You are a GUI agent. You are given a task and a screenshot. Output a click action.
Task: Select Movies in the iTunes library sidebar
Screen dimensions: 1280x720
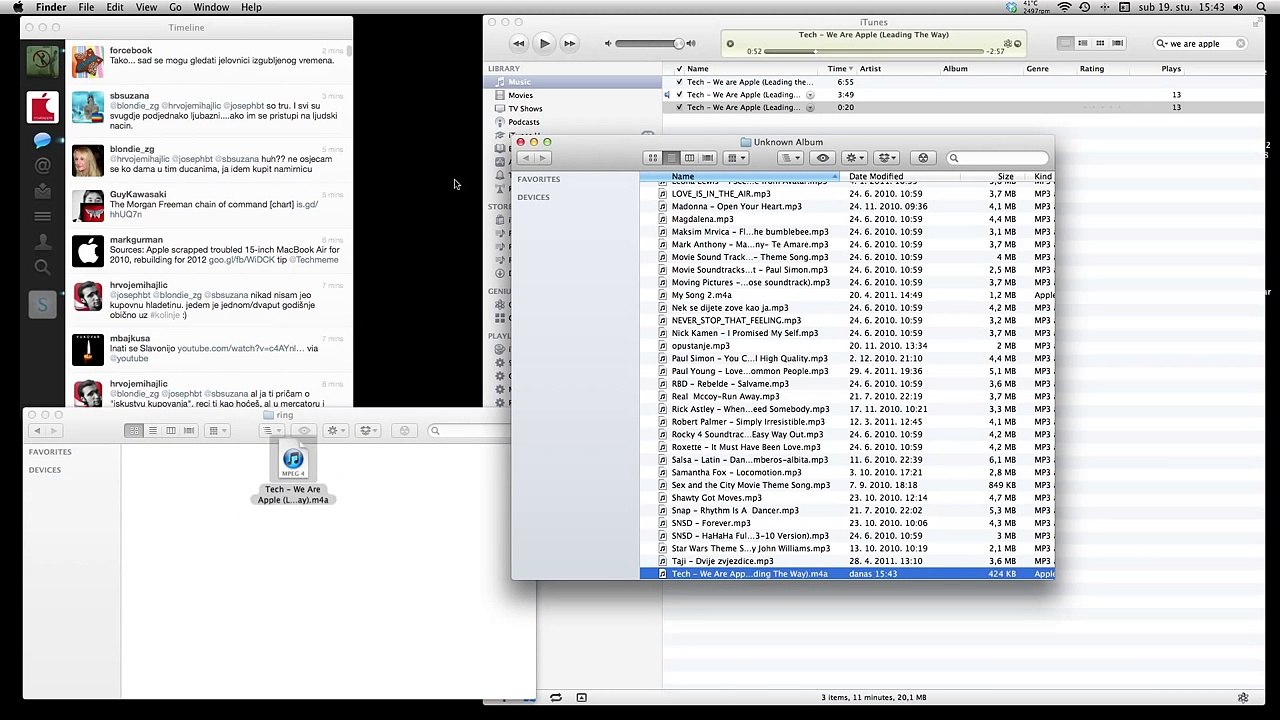point(520,95)
